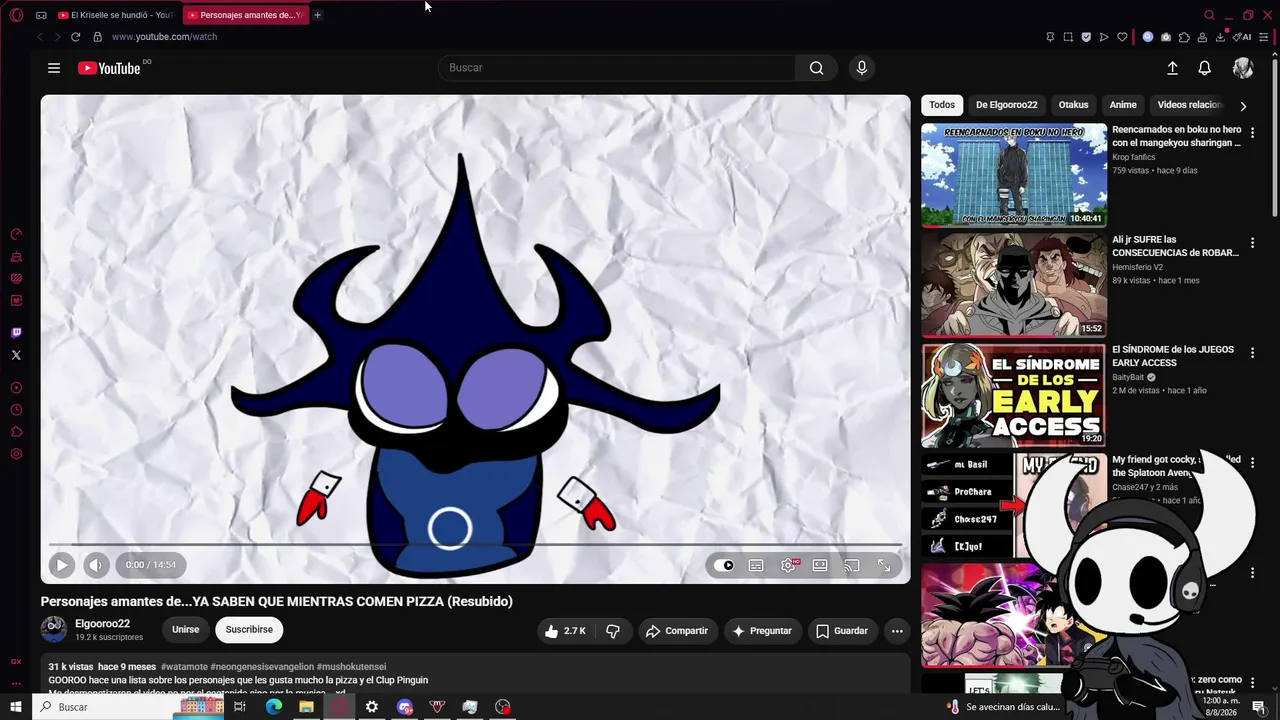This screenshot has height=720, width=1280.
Task: Open a new browser tab
Action: pos(318,15)
